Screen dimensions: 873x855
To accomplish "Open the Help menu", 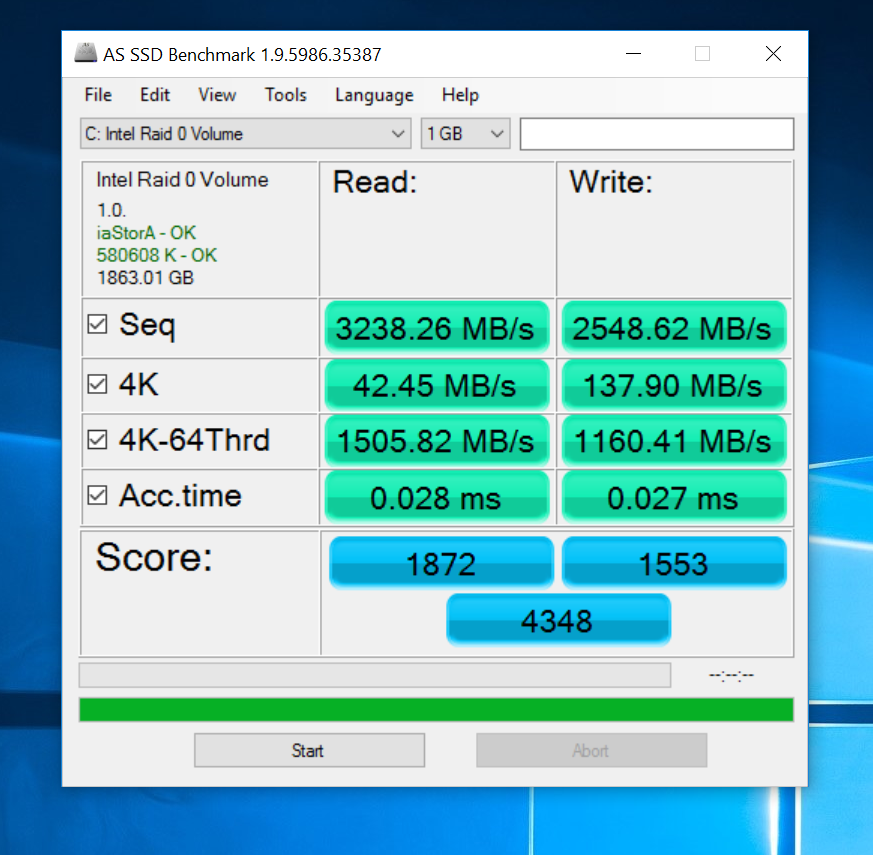I will [460, 95].
